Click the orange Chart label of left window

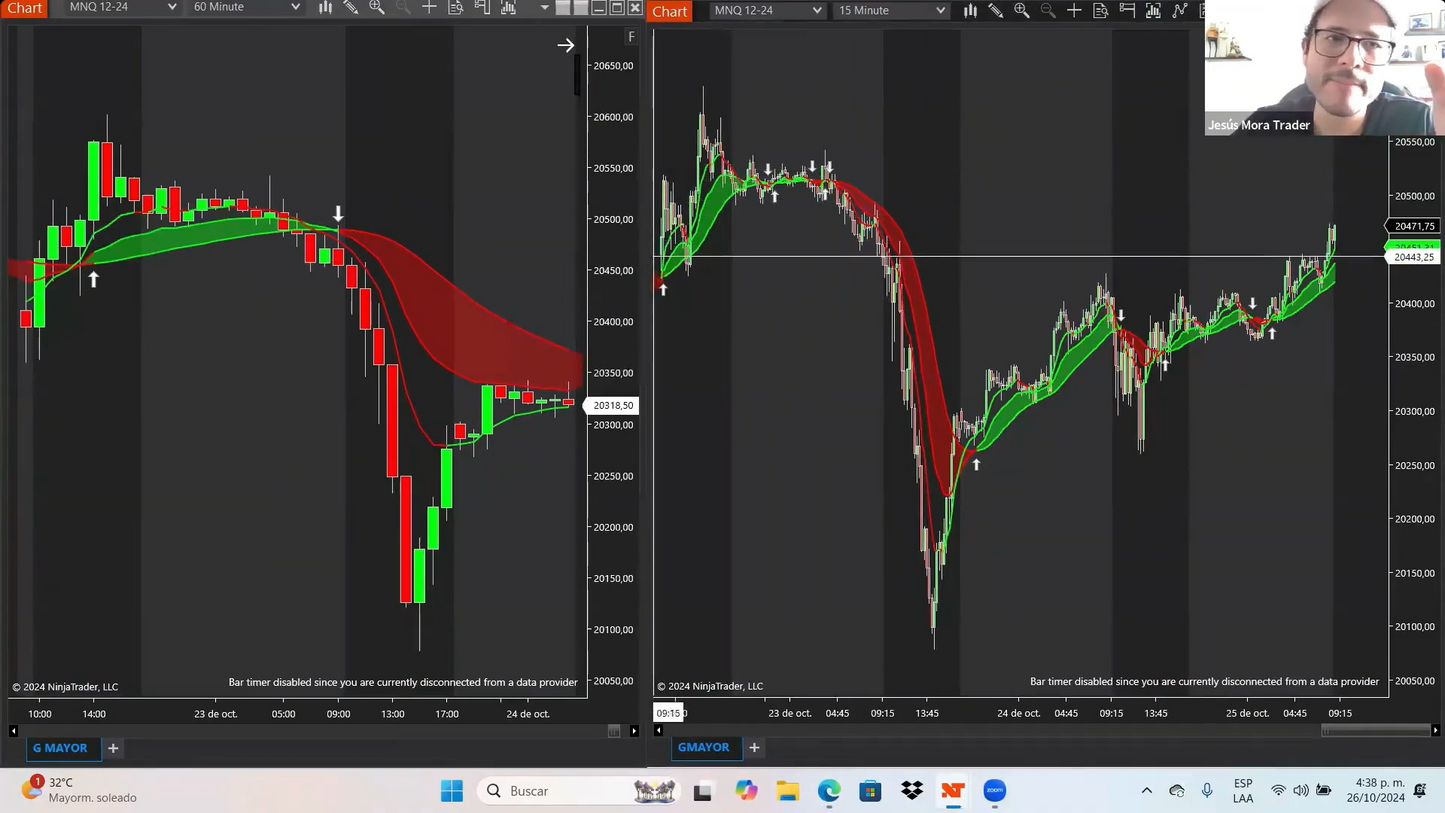pyautogui.click(x=24, y=8)
